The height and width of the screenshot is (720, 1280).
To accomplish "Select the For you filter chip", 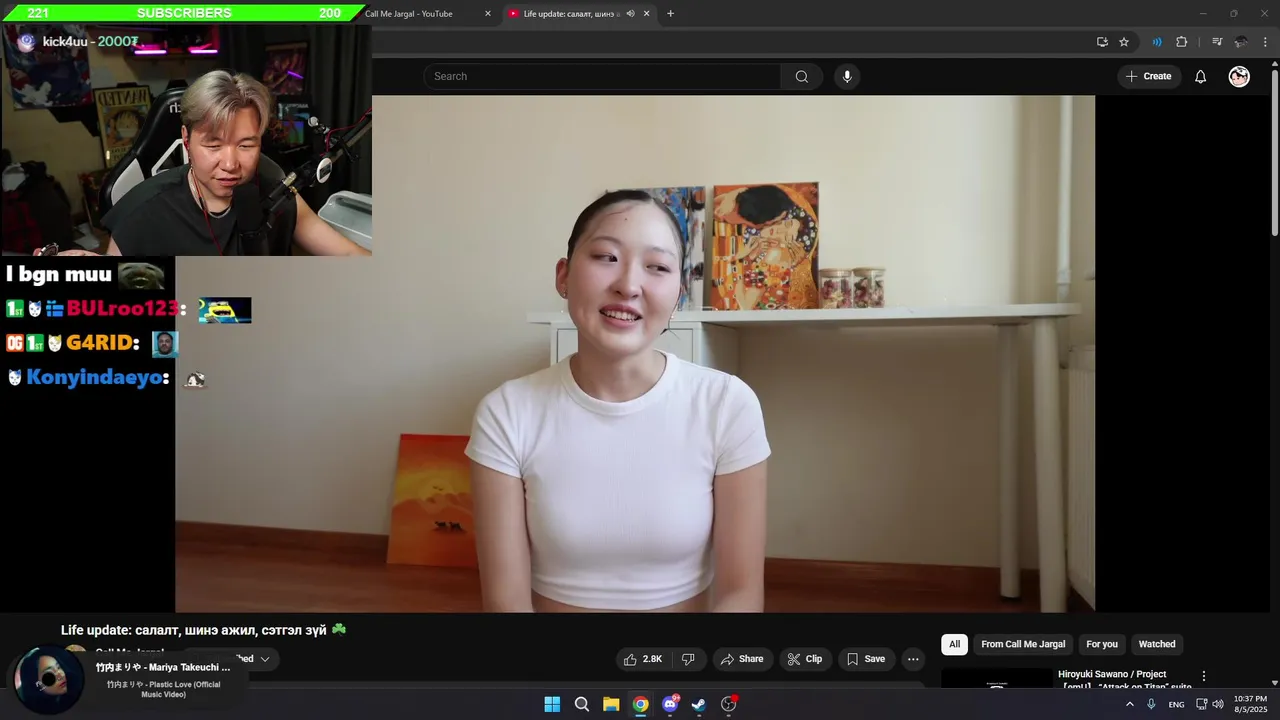I will pyautogui.click(x=1102, y=644).
